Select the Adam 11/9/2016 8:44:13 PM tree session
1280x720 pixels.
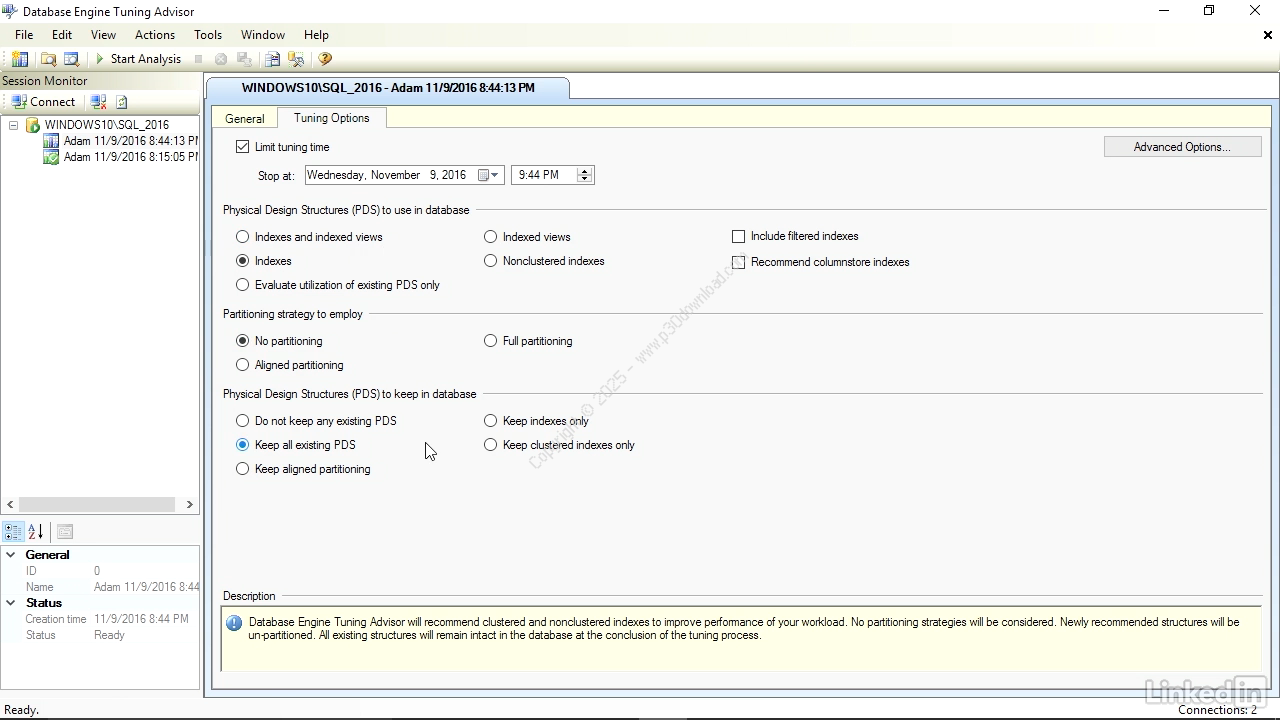[130, 141]
